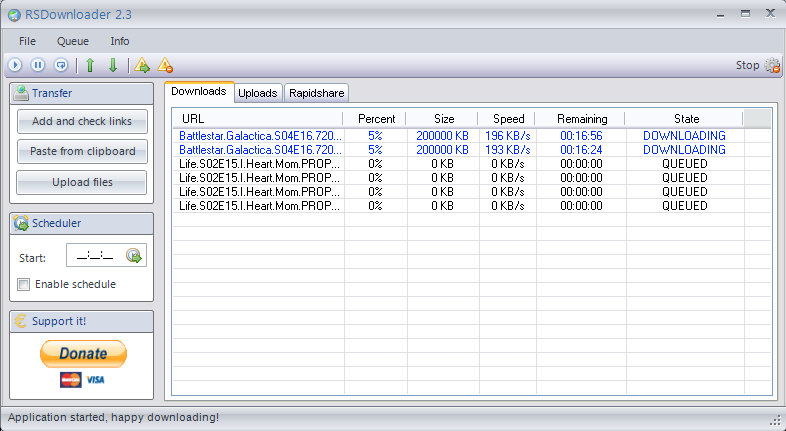The height and width of the screenshot is (431, 786).
Task: Click the Scheduler panel clock icon
Action: [x=21, y=223]
